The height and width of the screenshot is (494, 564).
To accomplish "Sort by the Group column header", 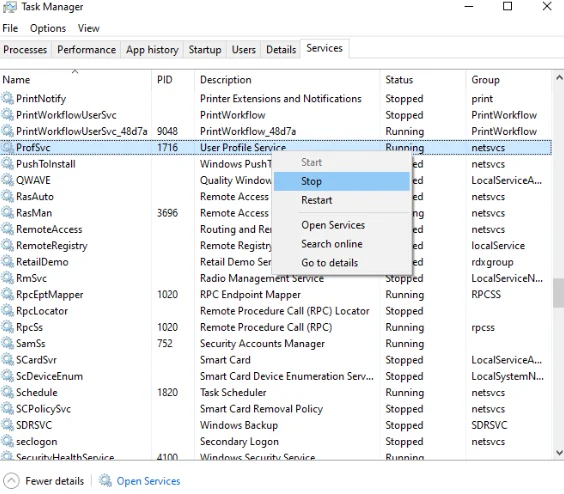I will coord(508,80).
